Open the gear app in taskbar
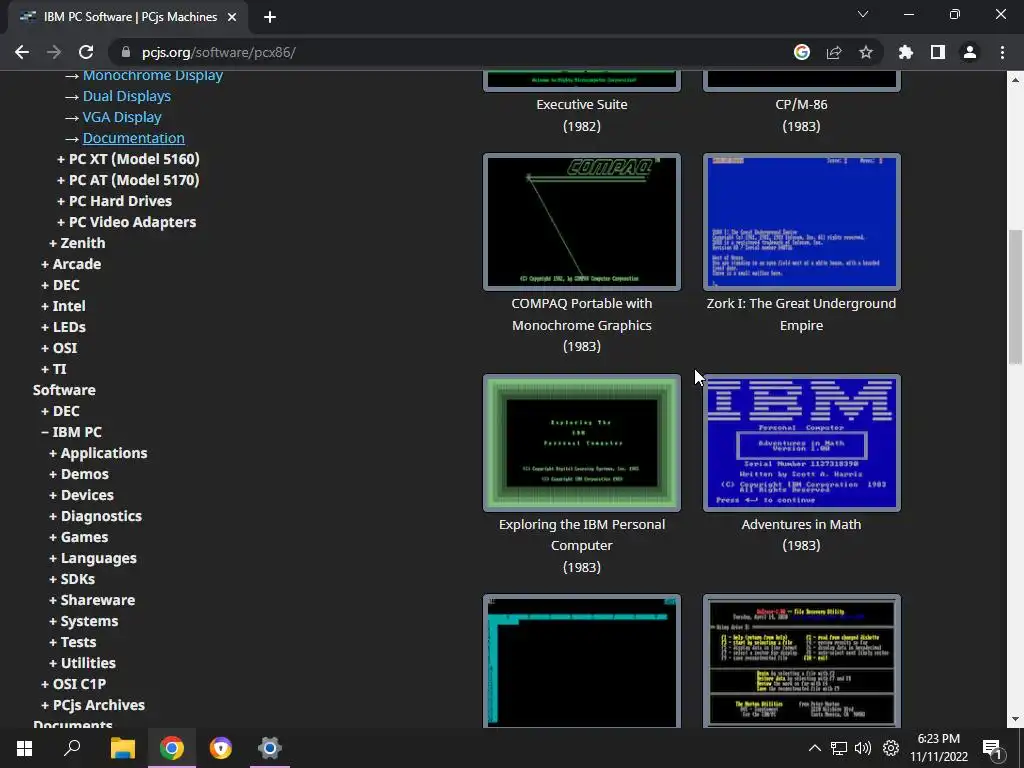Screen dimensions: 1024x768 pyautogui.click(x=270, y=748)
